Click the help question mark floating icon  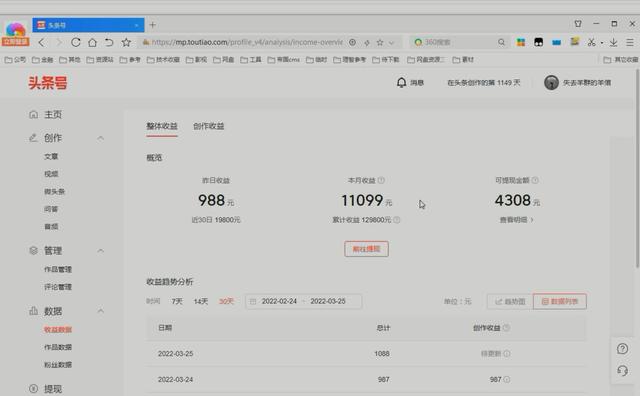pyautogui.click(x=622, y=349)
